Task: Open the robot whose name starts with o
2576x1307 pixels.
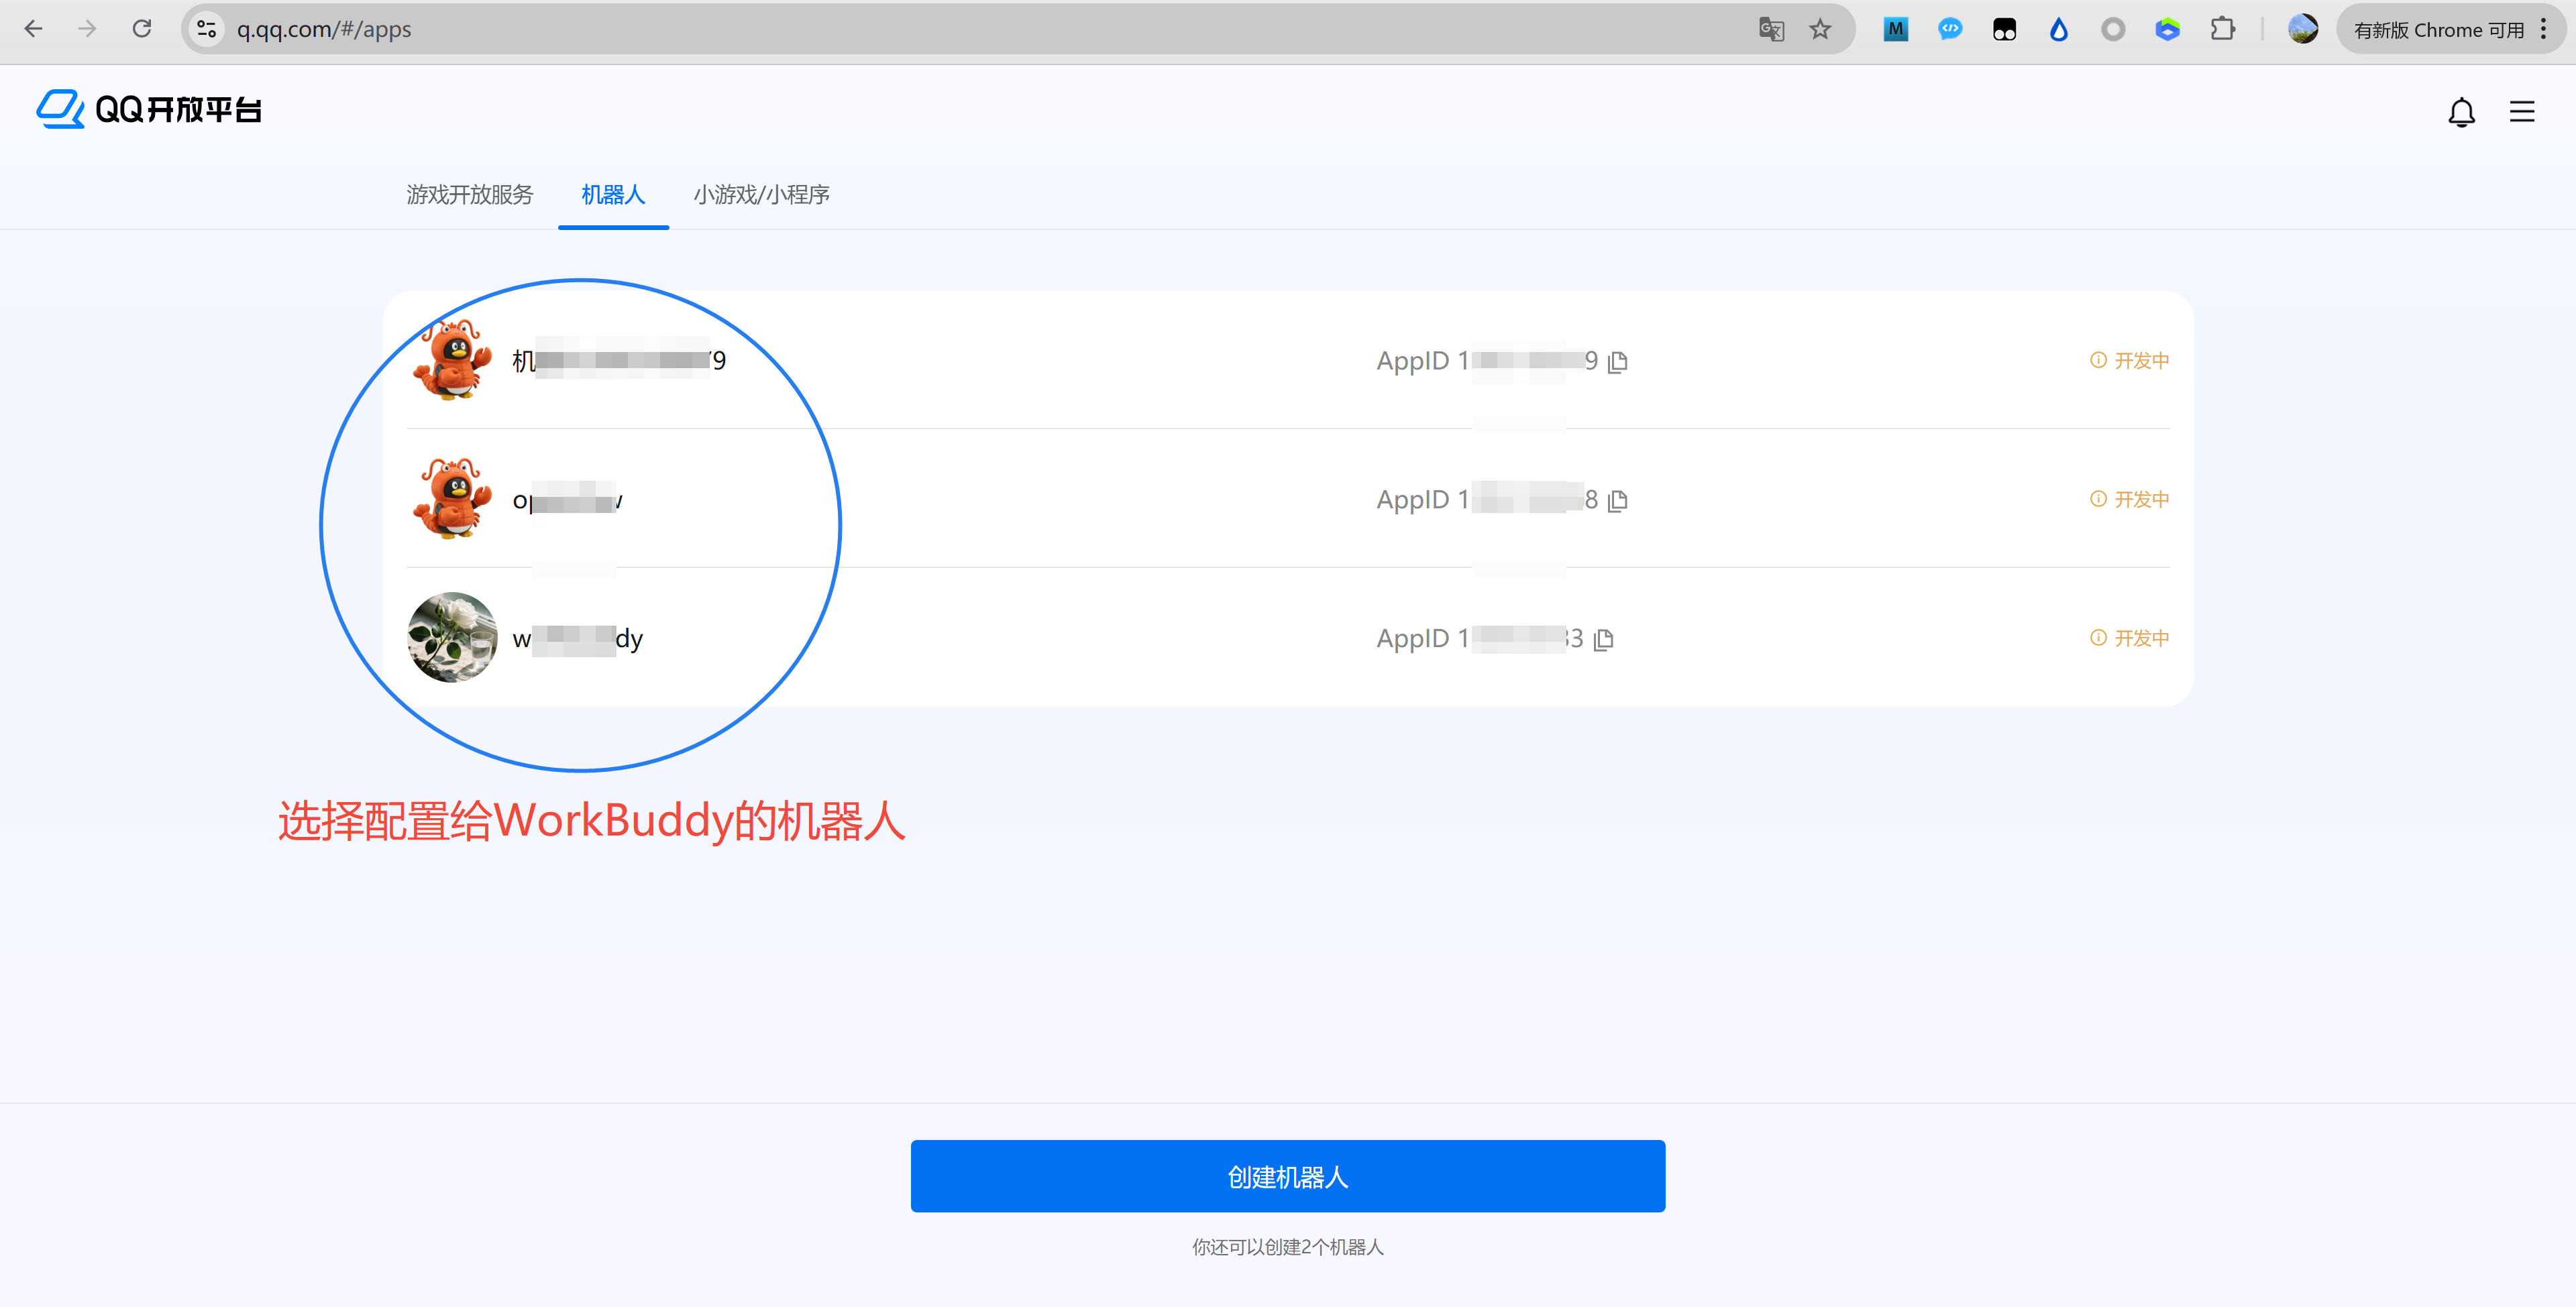Action: coord(567,499)
